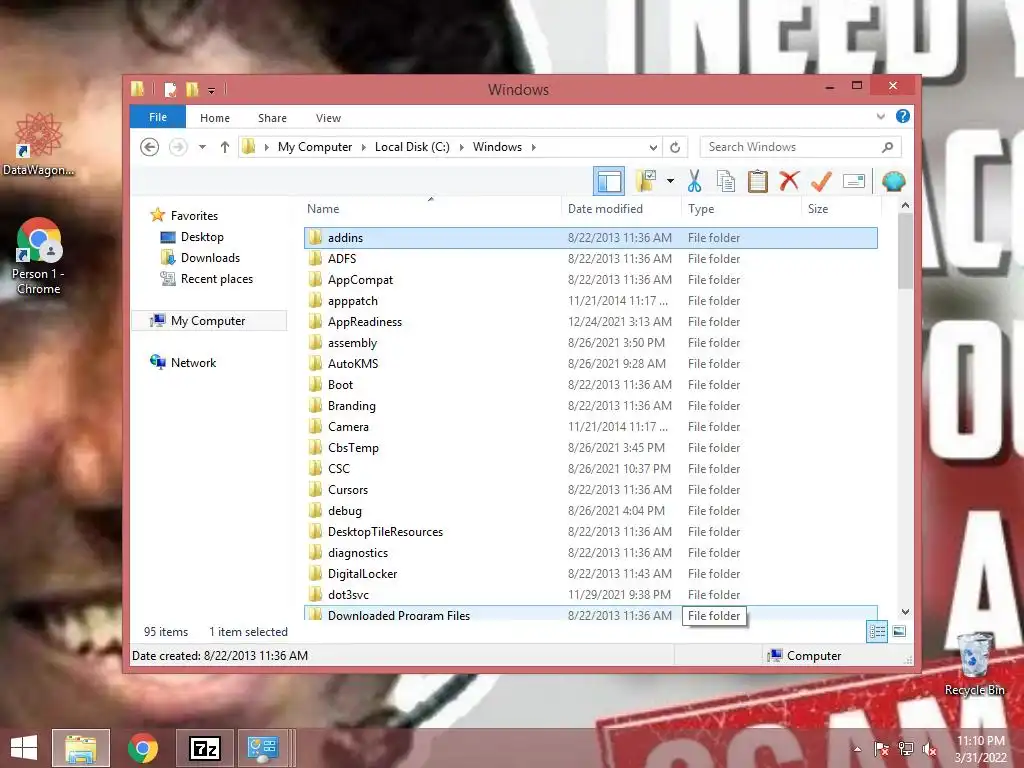Open 7-Zip from the taskbar
Viewport: 1024px width, 768px height.
tap(204, 748)
